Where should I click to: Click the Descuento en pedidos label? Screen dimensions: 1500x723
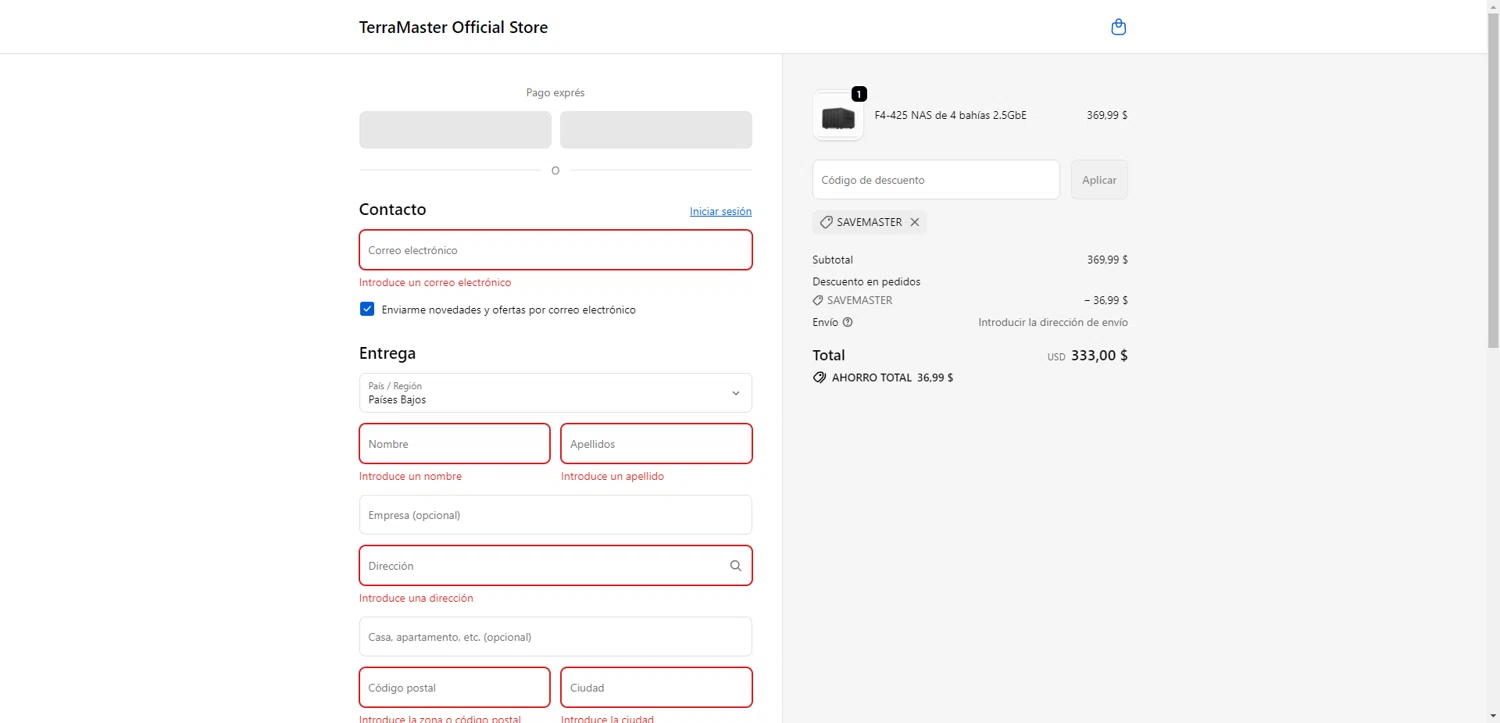(866, 282)
